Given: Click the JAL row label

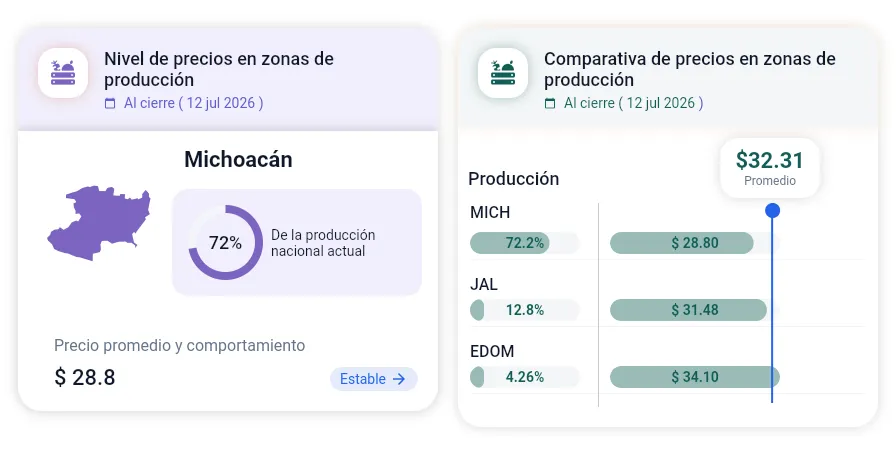Looking at the screenshot, I should (483, 284).
